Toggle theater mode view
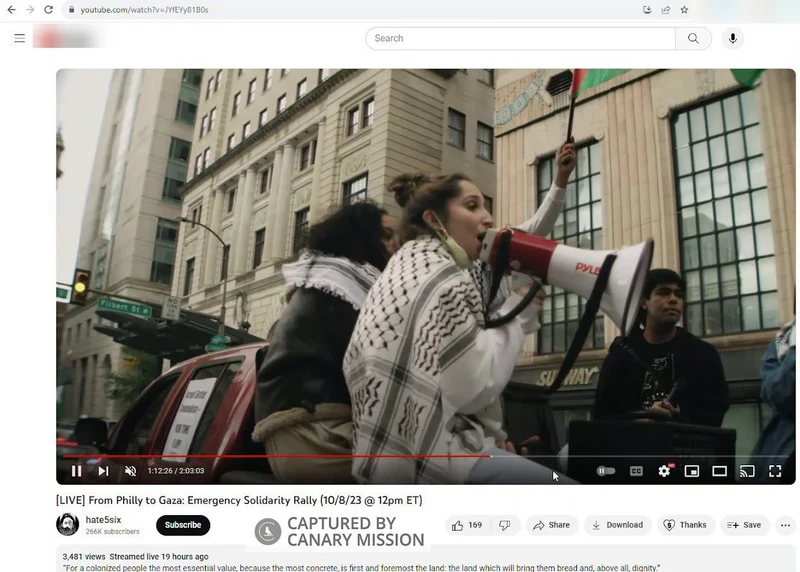Screen dimensions: 800x572 coord(719,471)
